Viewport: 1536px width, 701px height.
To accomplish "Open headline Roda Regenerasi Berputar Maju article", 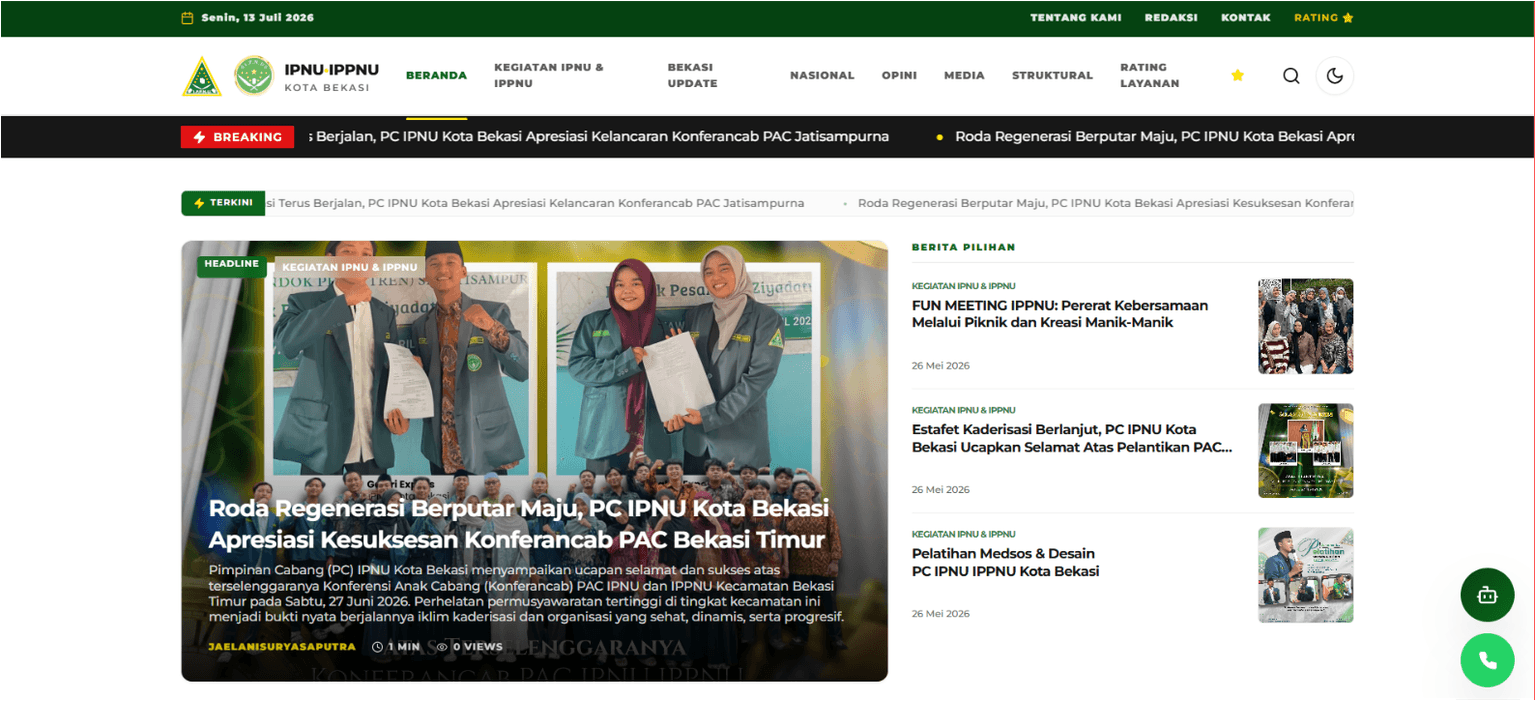I will pos(518,525).
